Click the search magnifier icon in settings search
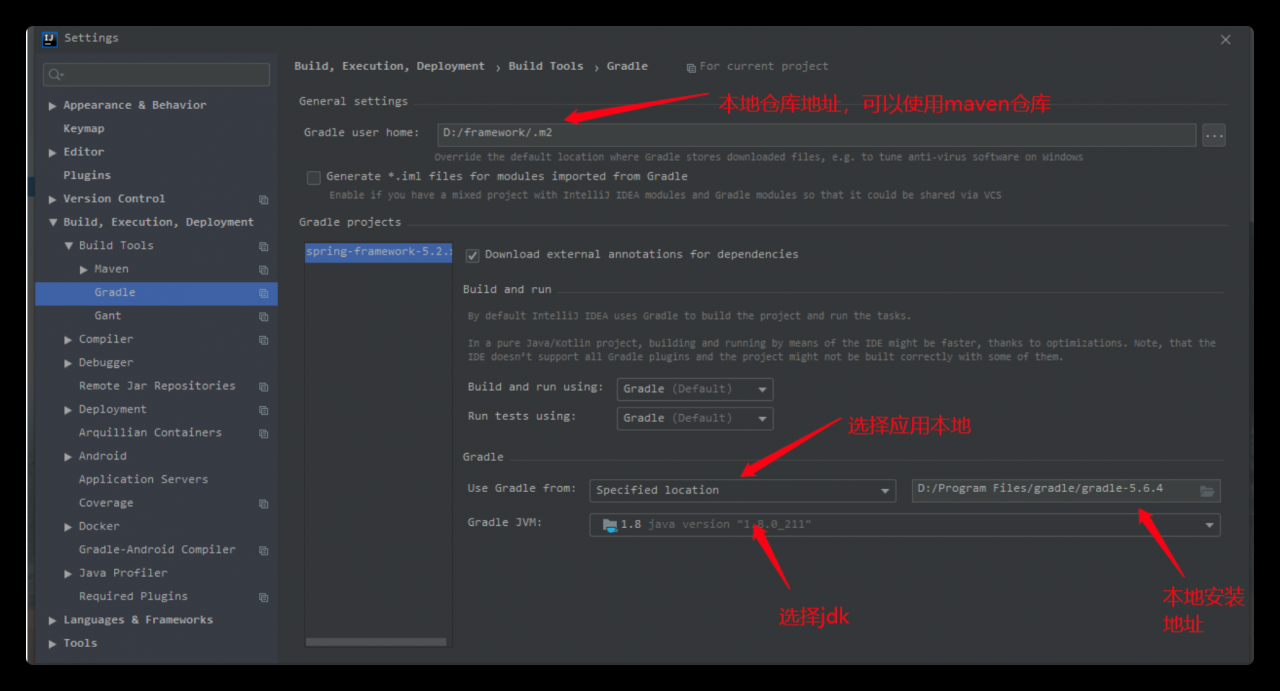This screenshot has width=1280, height=691. (x=55, y=75)
